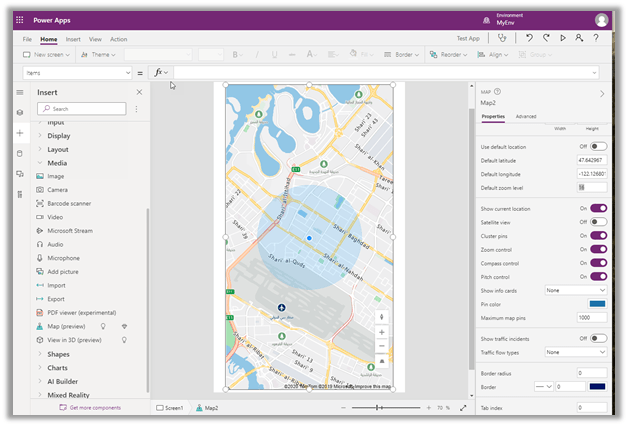This screenshot has width=628, height=426.
Task: Toggle Show traffic incidents switch
Action: pos(598,339)
